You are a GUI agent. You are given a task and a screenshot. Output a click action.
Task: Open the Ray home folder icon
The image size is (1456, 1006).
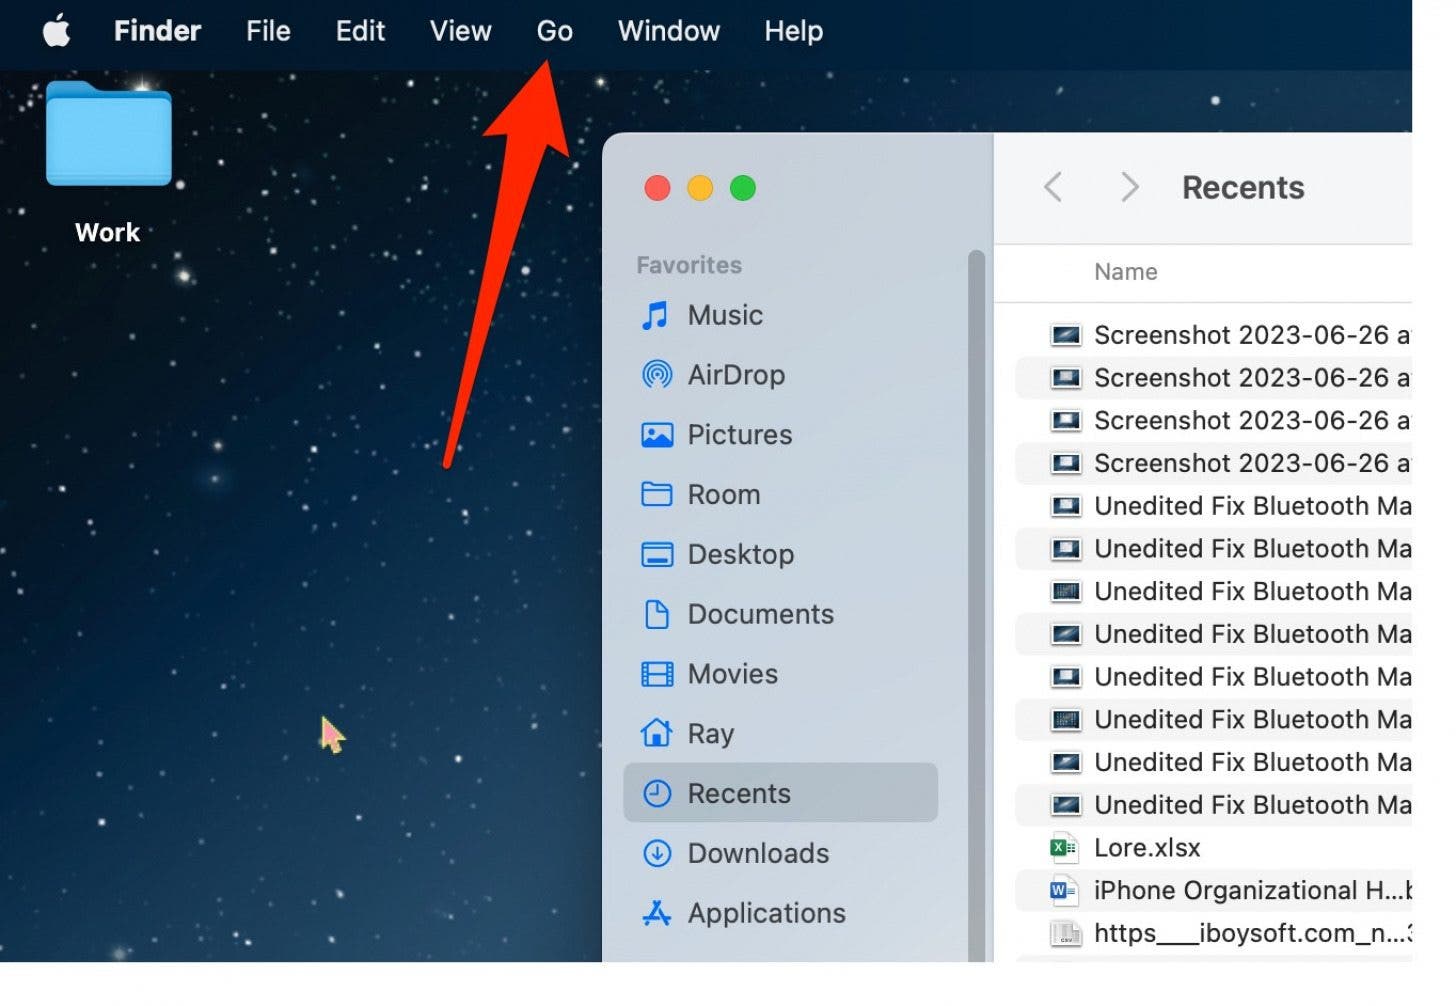[x=656, y=734]
